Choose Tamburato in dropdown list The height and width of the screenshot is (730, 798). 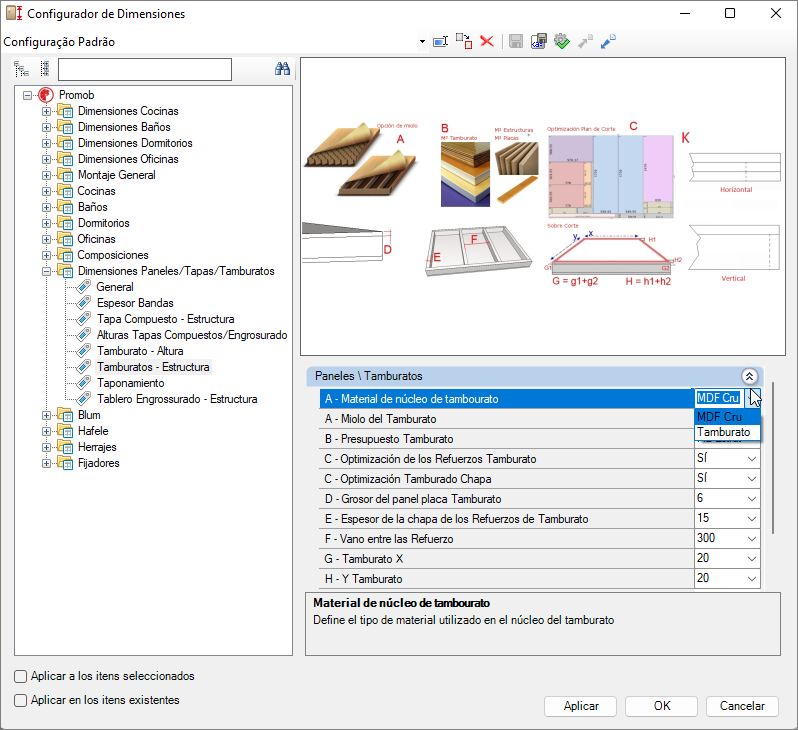[x=727, y=432]
